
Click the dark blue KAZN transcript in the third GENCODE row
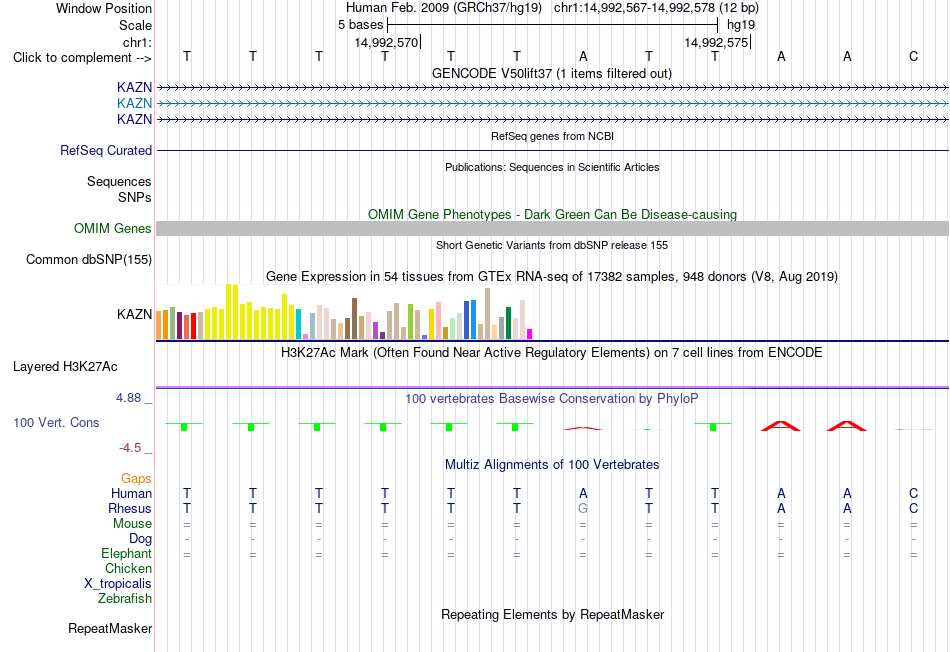coord(553,119)
